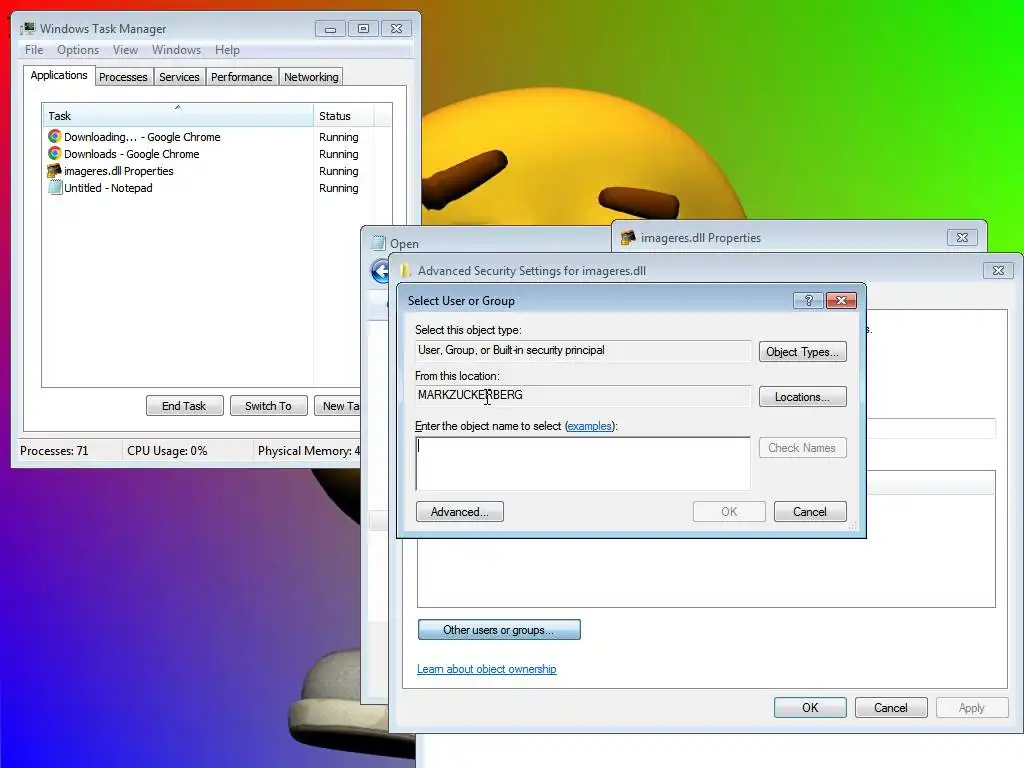
Task: Switch to the Performance tab
Action: tap(241, 77)
